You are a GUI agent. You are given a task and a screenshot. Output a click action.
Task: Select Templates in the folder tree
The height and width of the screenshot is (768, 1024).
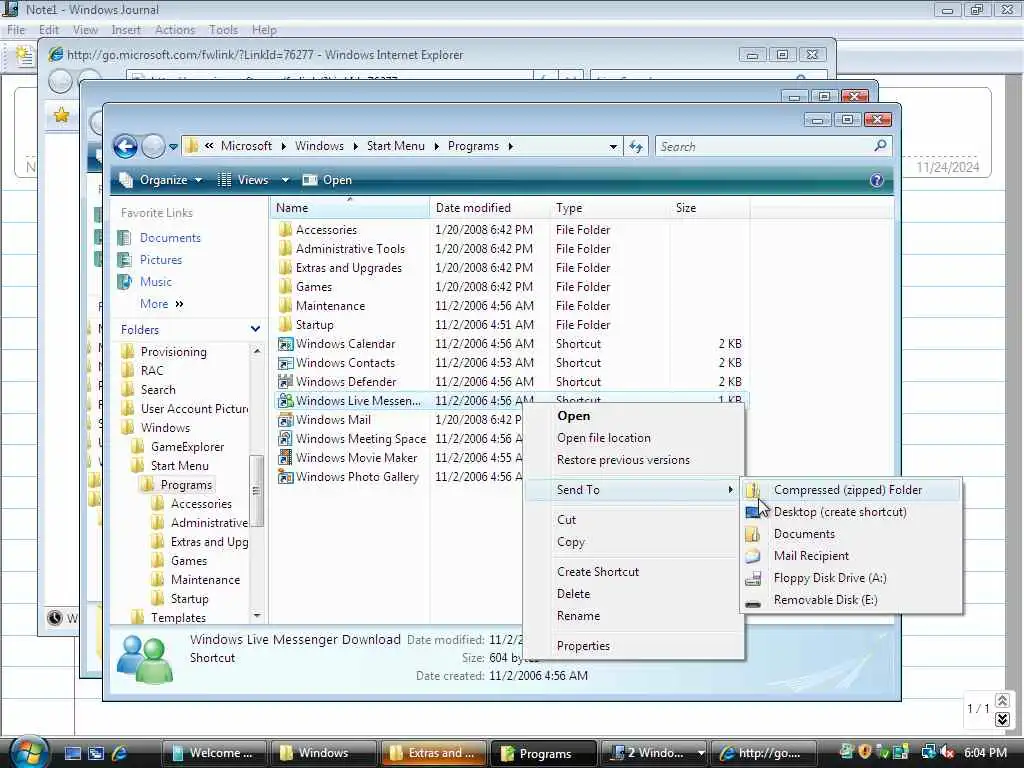coord(178,618)
